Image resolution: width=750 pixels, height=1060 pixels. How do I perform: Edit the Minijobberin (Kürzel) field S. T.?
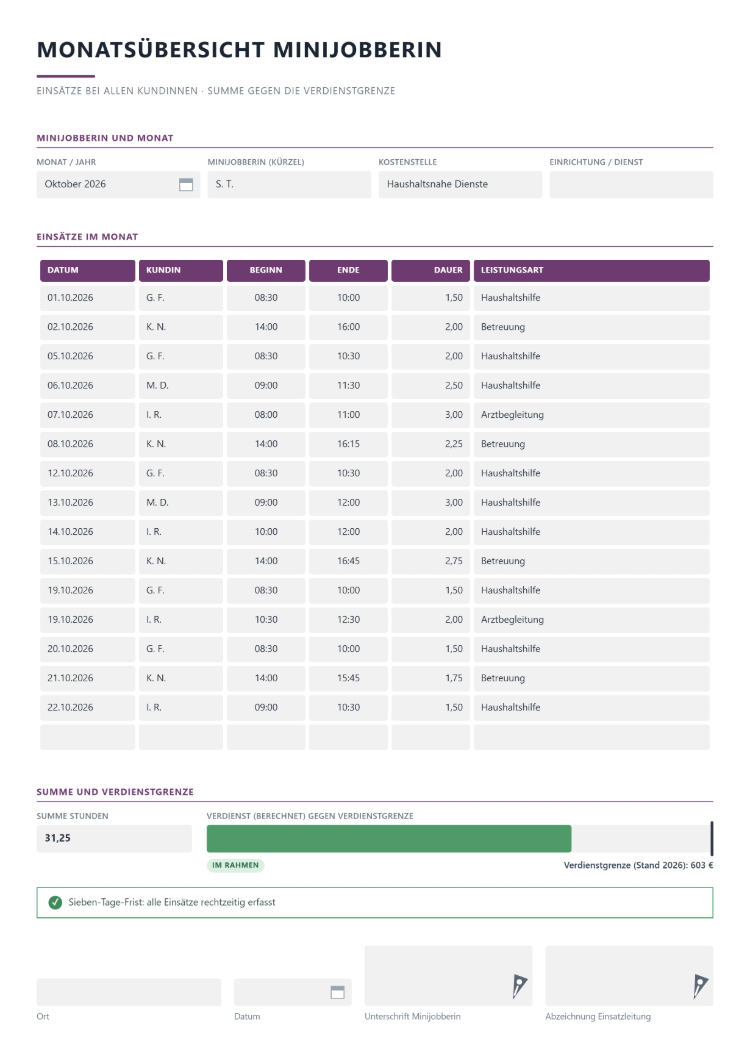pos(289,185)
